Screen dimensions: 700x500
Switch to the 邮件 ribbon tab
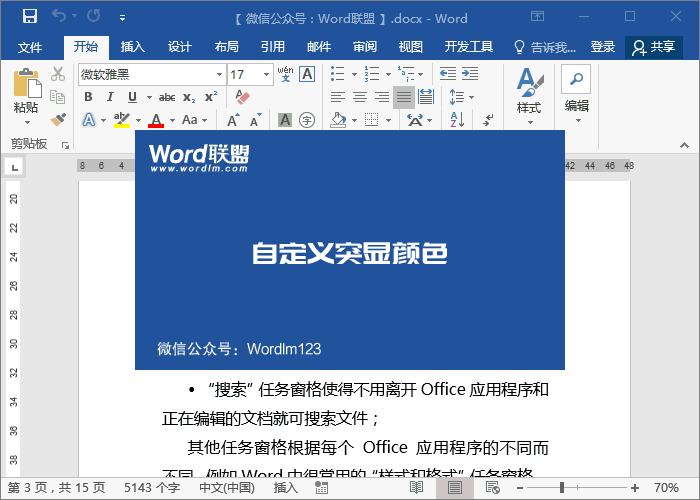319,47
